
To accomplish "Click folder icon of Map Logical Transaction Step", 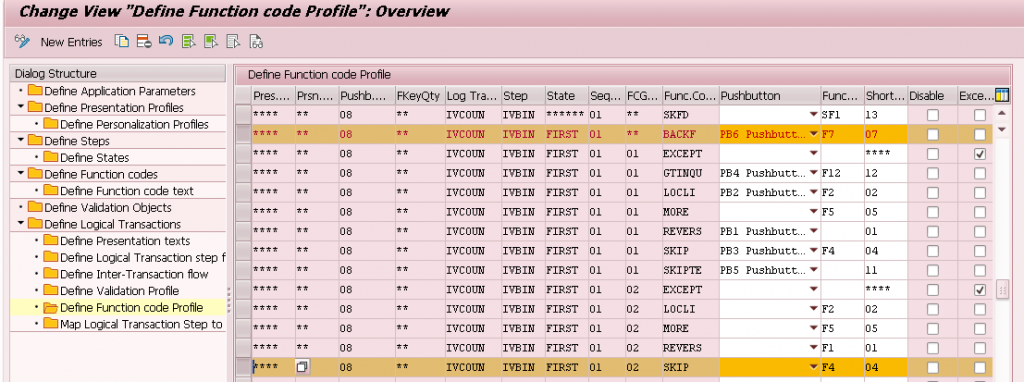I will (x=51, y=324).
